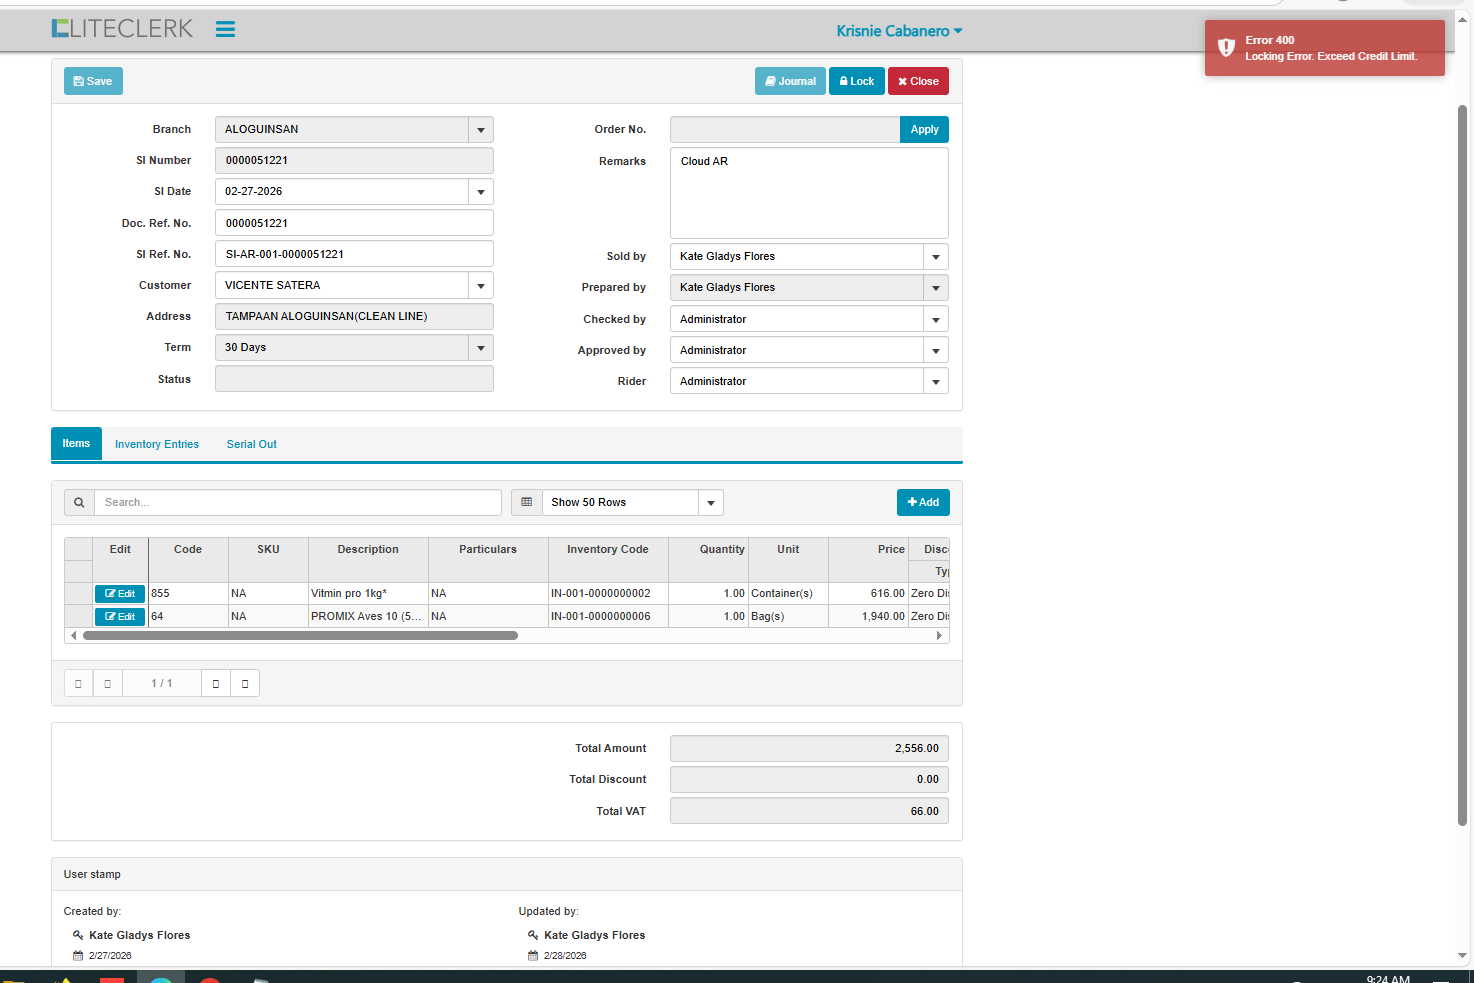Click the table grid rows icon
Image resolution: width=1474 pixels, height=983 pixels.
pyautogui.click(x=527, y=503)
